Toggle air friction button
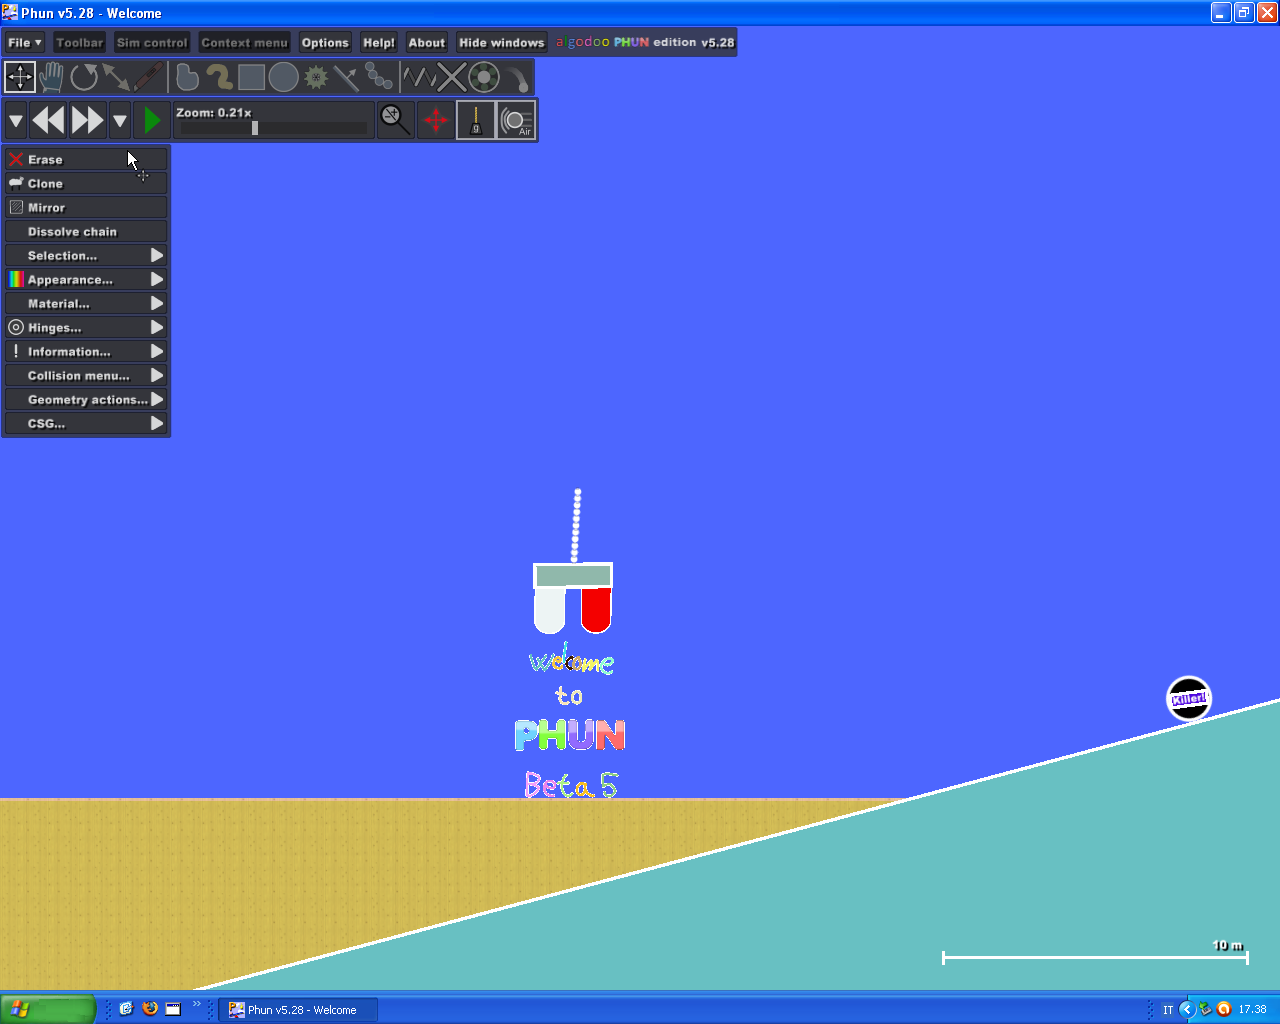 click(516, 121)
